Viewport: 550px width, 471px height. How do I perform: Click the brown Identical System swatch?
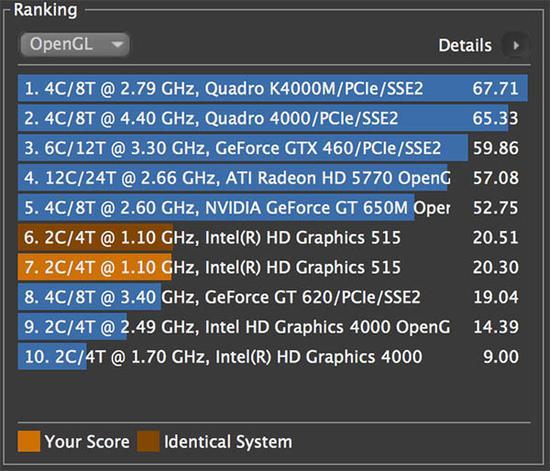click(148, 441)
